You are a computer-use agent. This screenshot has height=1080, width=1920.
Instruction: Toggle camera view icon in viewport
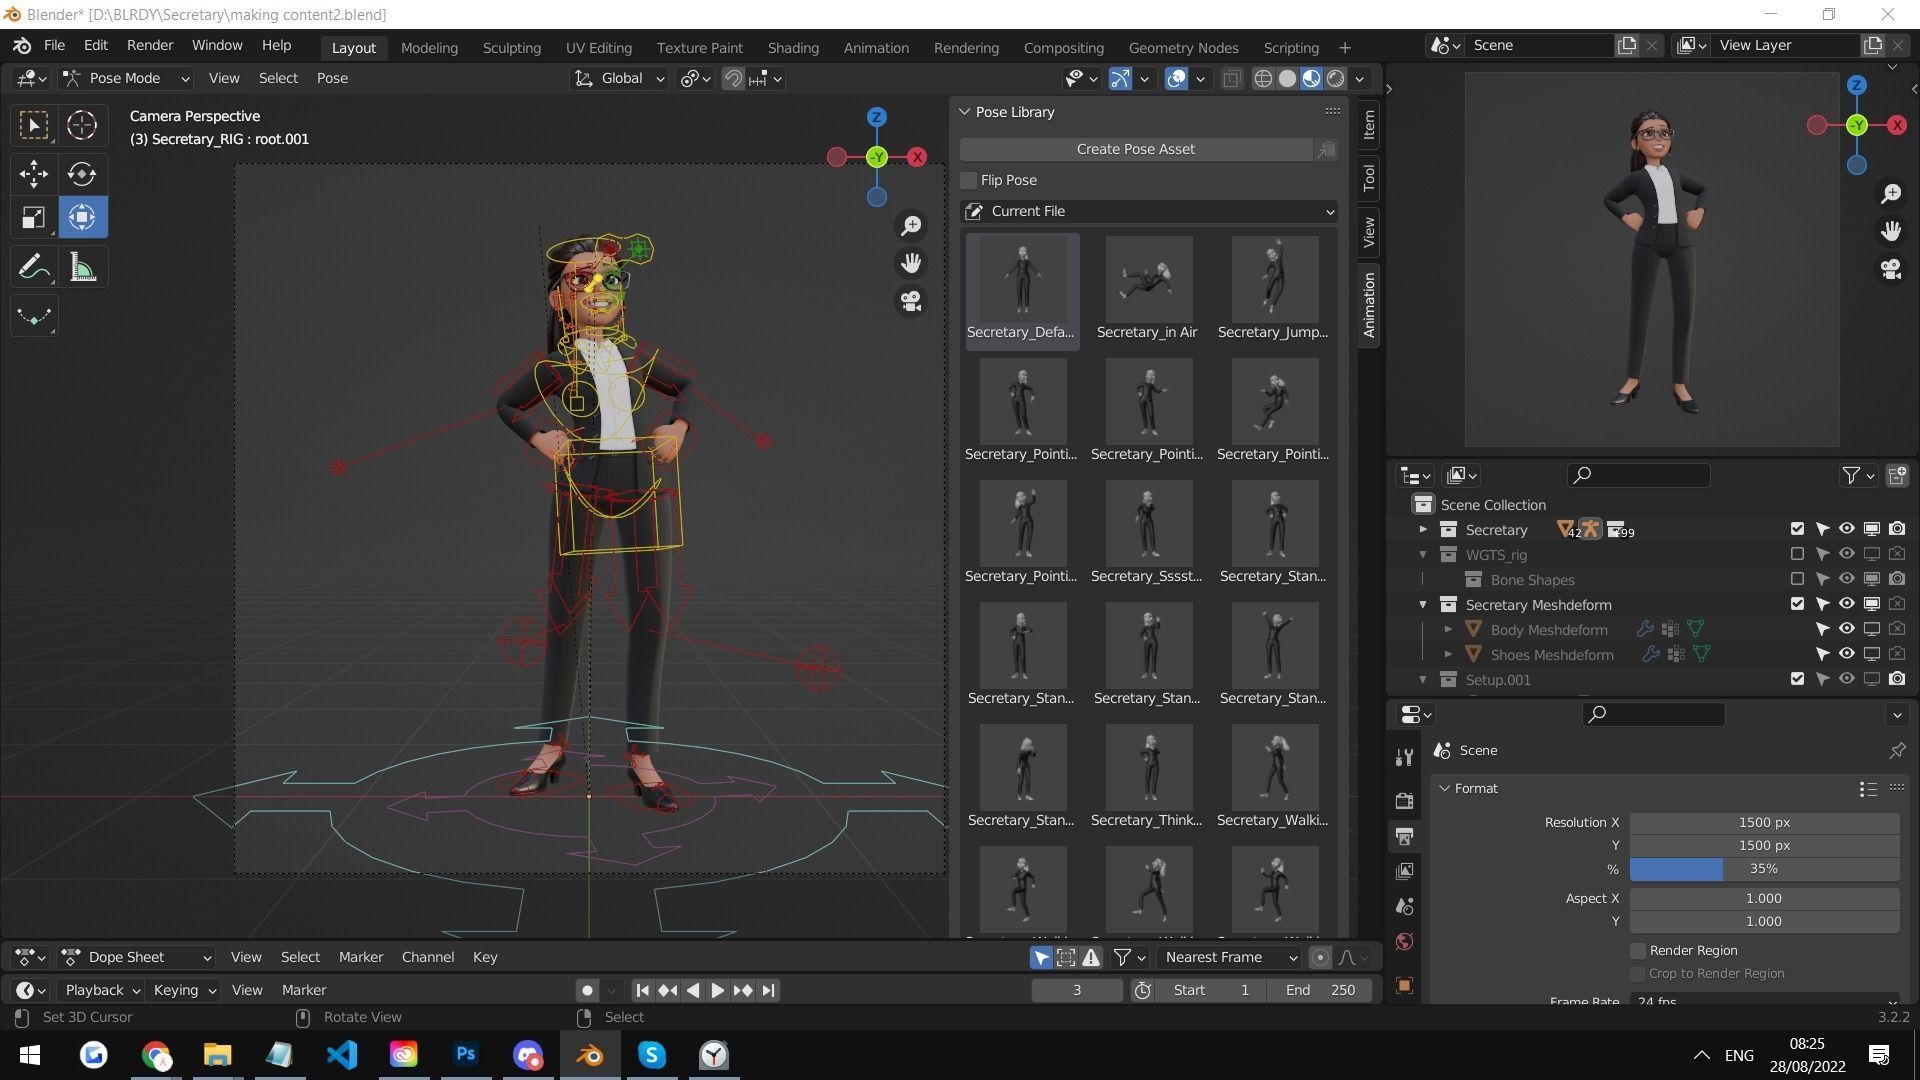[910, 301]
